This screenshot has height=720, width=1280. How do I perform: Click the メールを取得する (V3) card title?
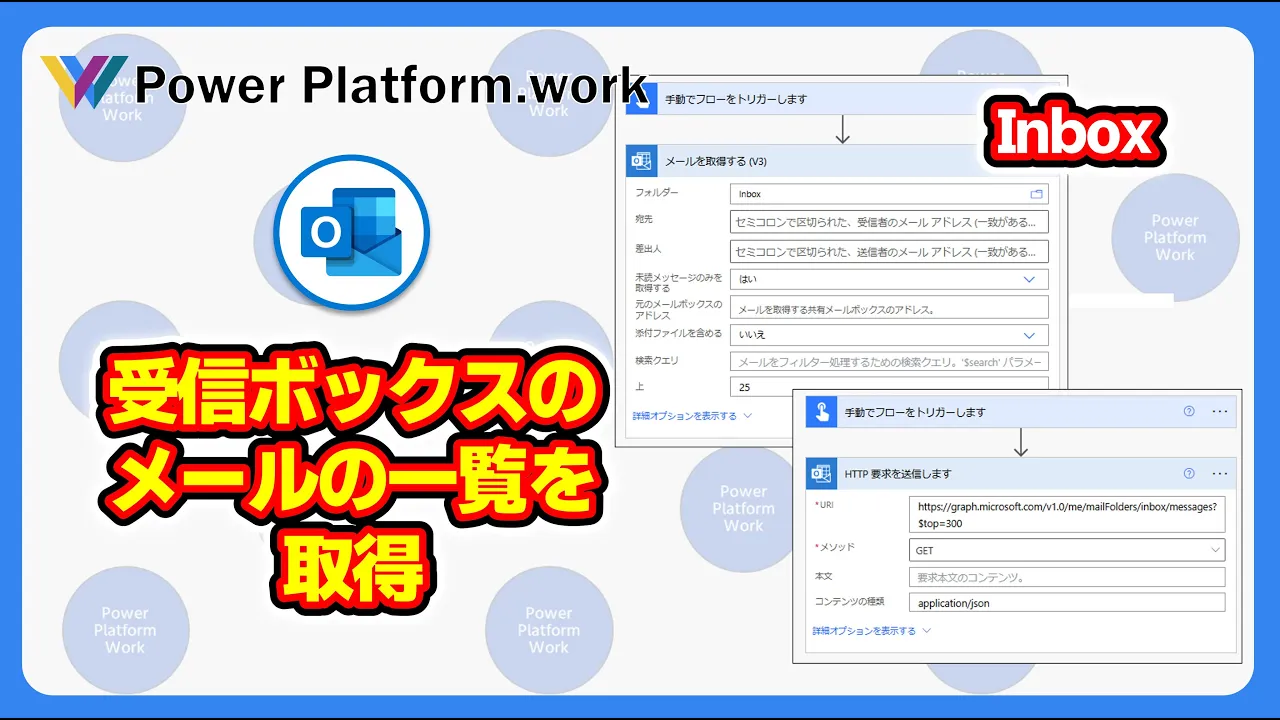pyautogui.click(x=716, y=161)
